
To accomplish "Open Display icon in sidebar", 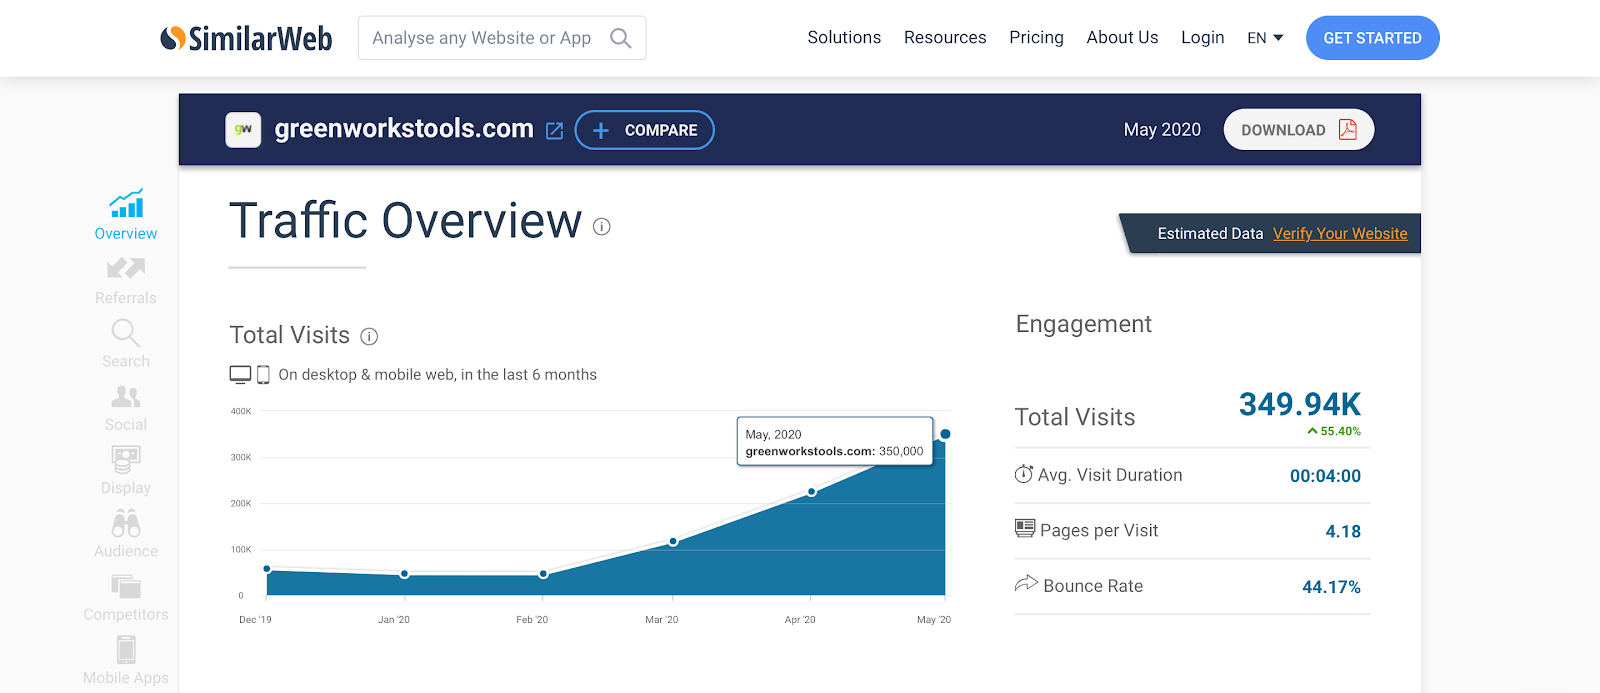I will (126, 459).
